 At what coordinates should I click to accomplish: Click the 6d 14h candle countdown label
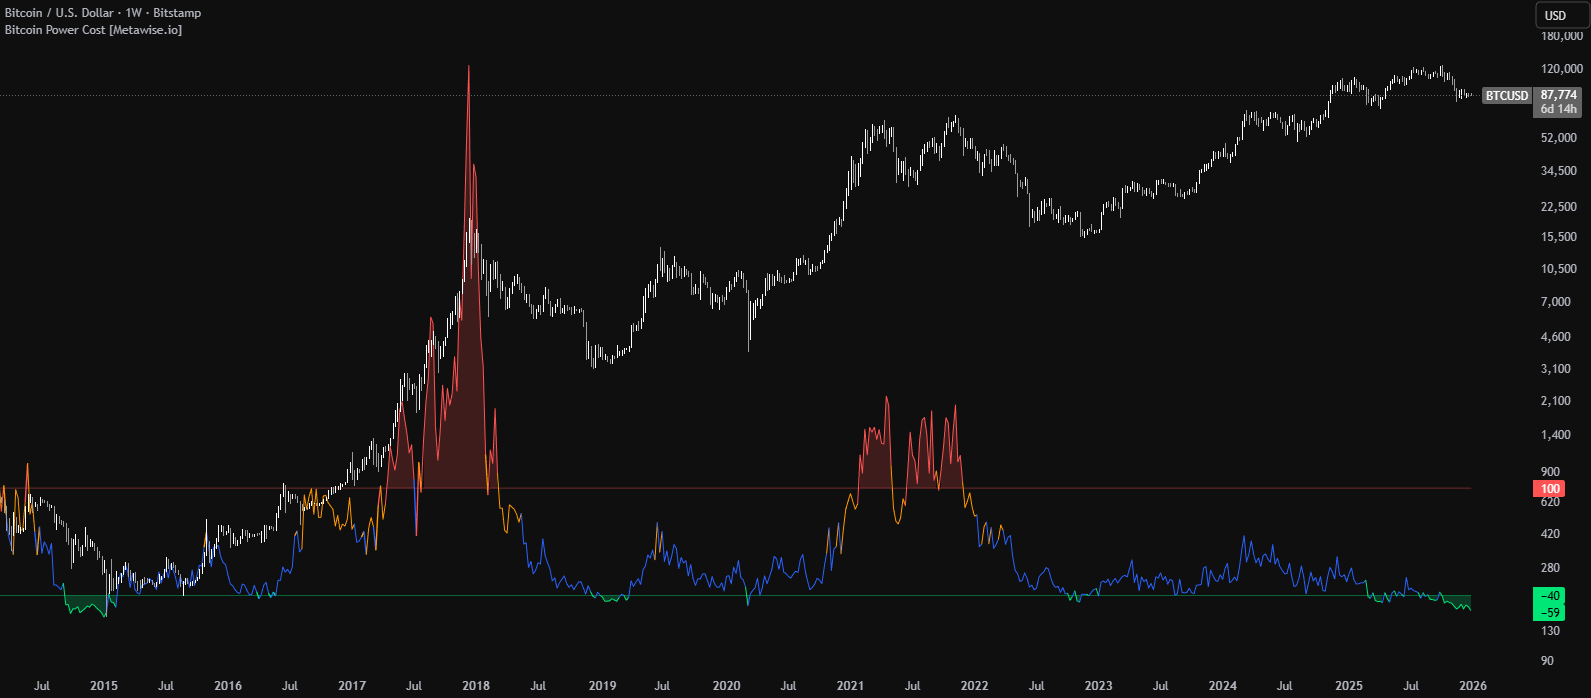click(x=1558, y=109)
